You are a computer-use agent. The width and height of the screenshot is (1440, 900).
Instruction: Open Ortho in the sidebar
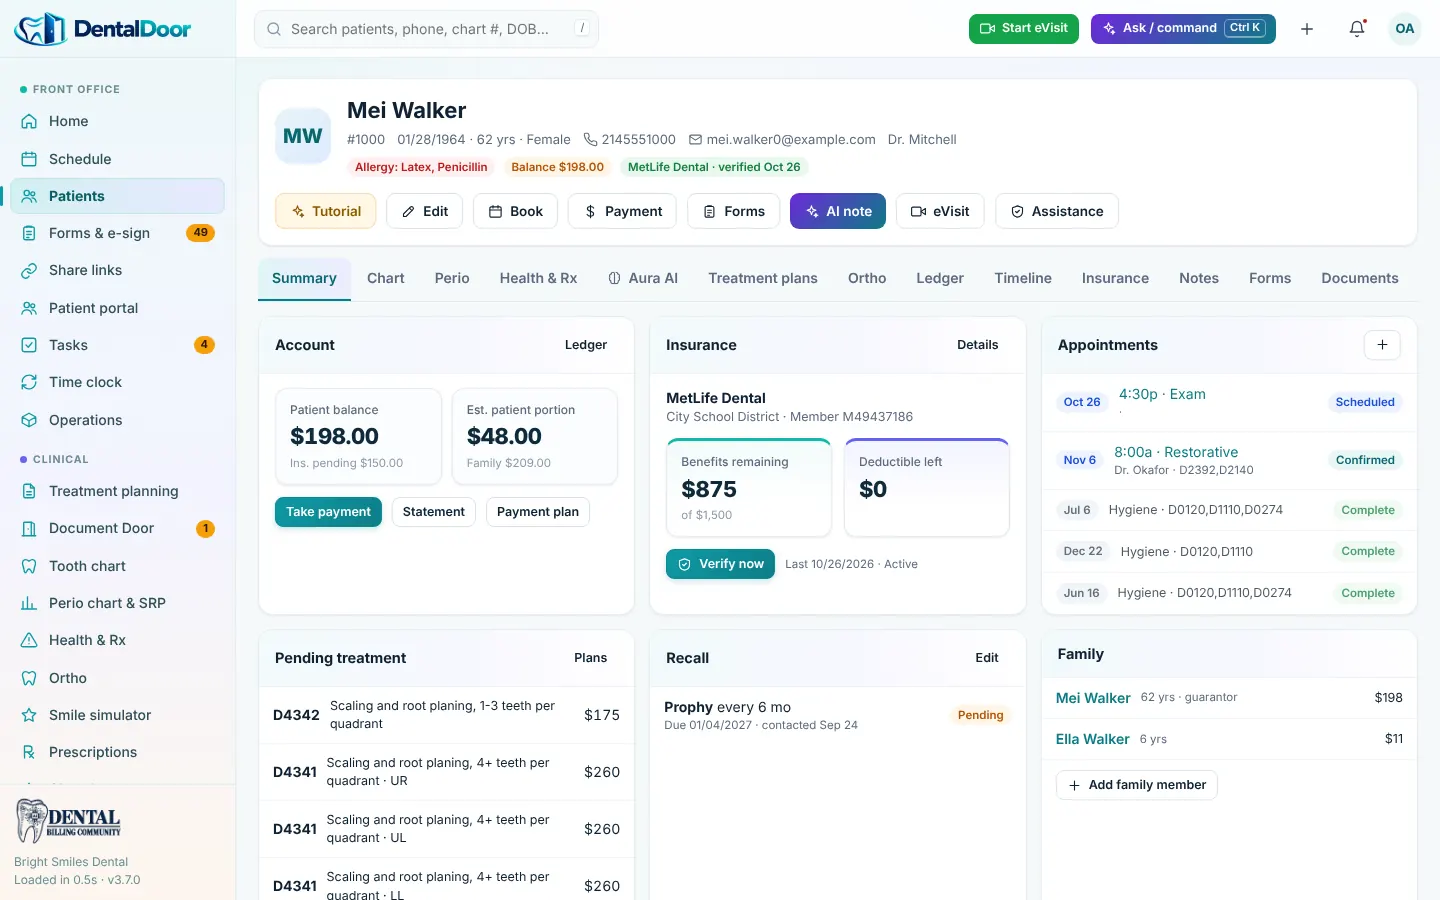pyautogui.click(x=117, y=678)
